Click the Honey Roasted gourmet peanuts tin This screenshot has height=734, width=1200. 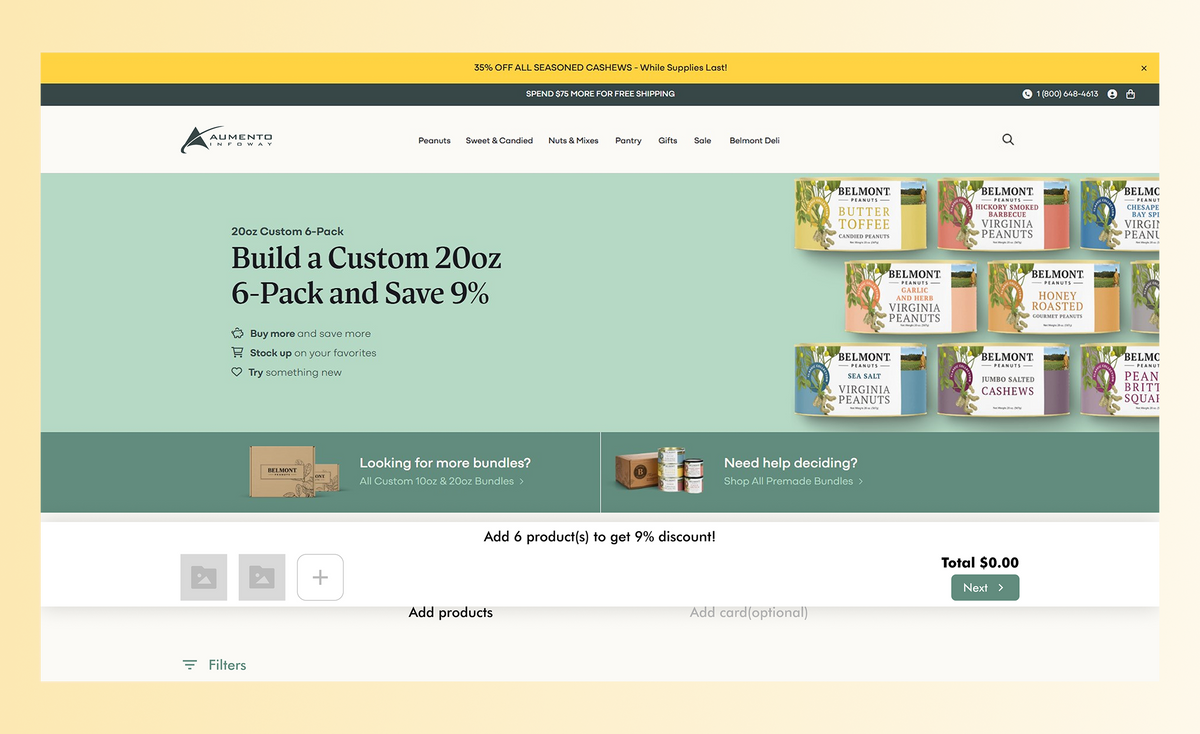(1054, 298)
